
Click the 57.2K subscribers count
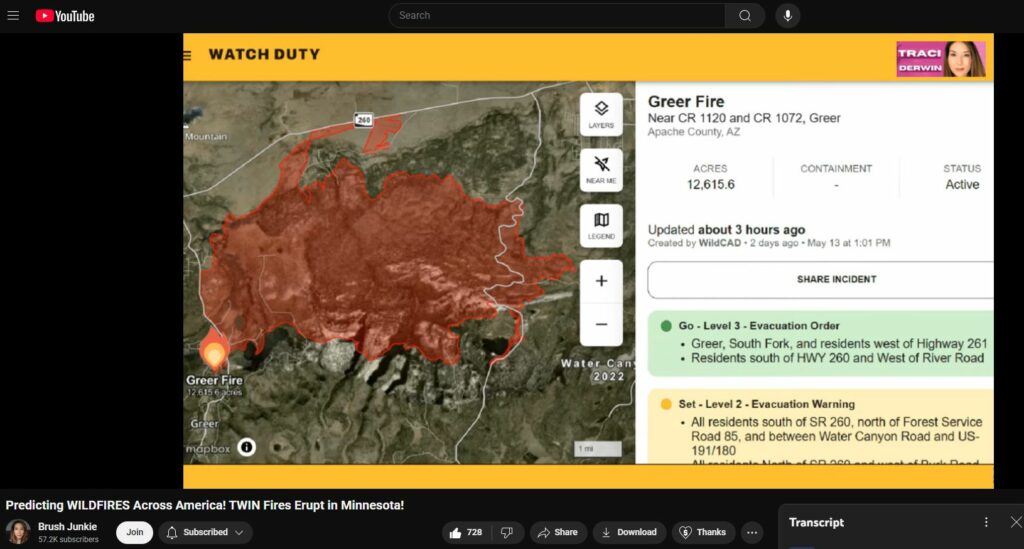(68, 539)
